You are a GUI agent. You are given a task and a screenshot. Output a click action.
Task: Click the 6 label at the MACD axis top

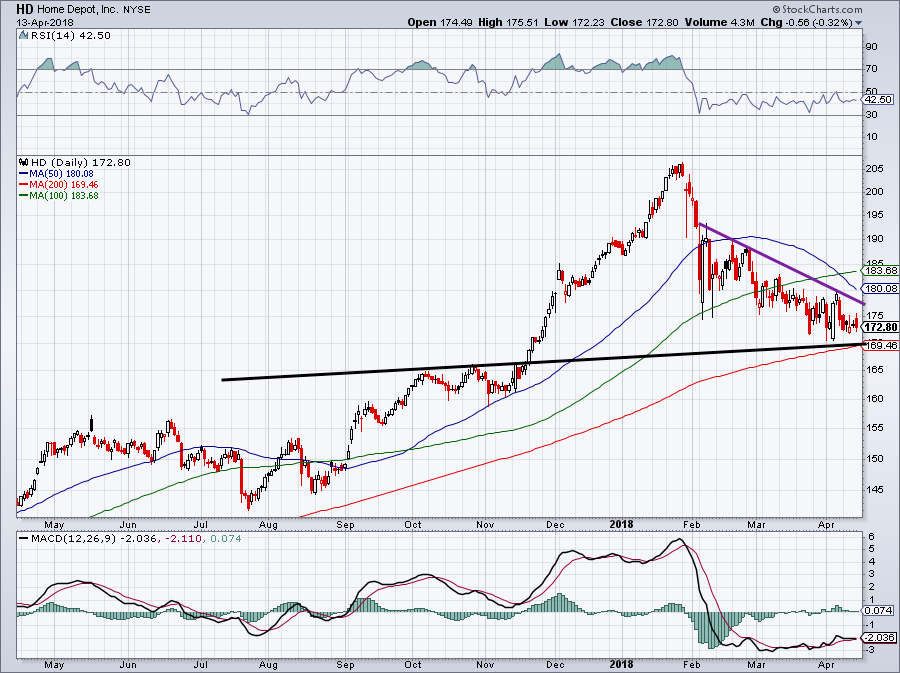click(871, 537)
